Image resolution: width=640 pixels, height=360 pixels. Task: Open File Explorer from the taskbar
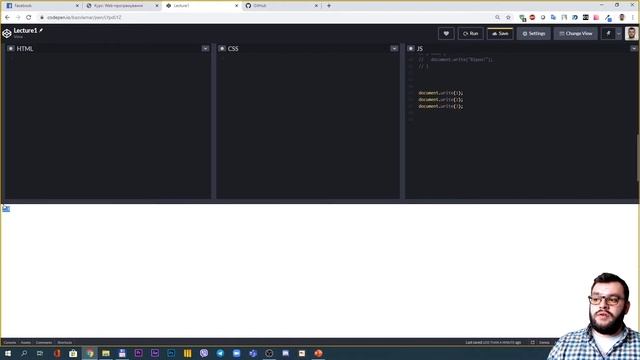tap(106, 353)
